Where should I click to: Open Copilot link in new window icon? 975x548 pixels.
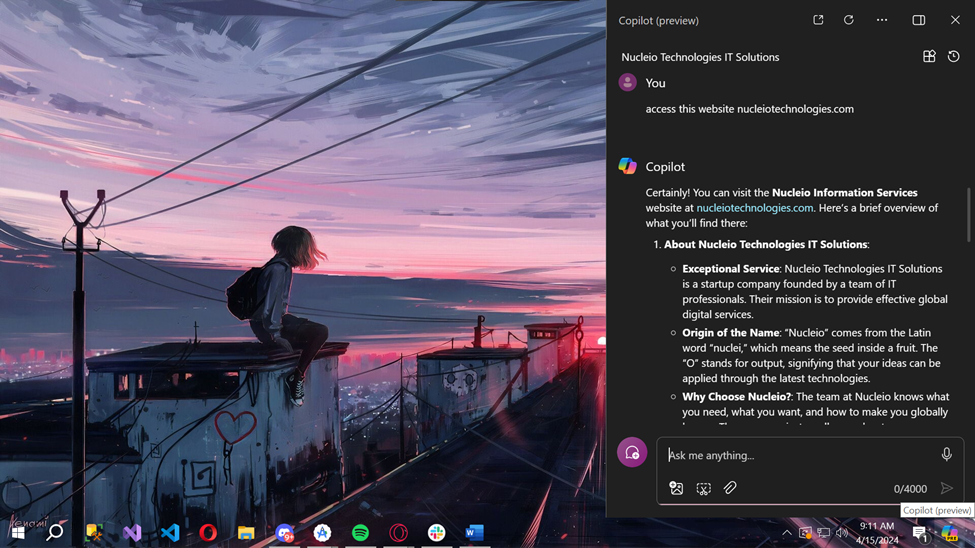(x=818, y=20)
